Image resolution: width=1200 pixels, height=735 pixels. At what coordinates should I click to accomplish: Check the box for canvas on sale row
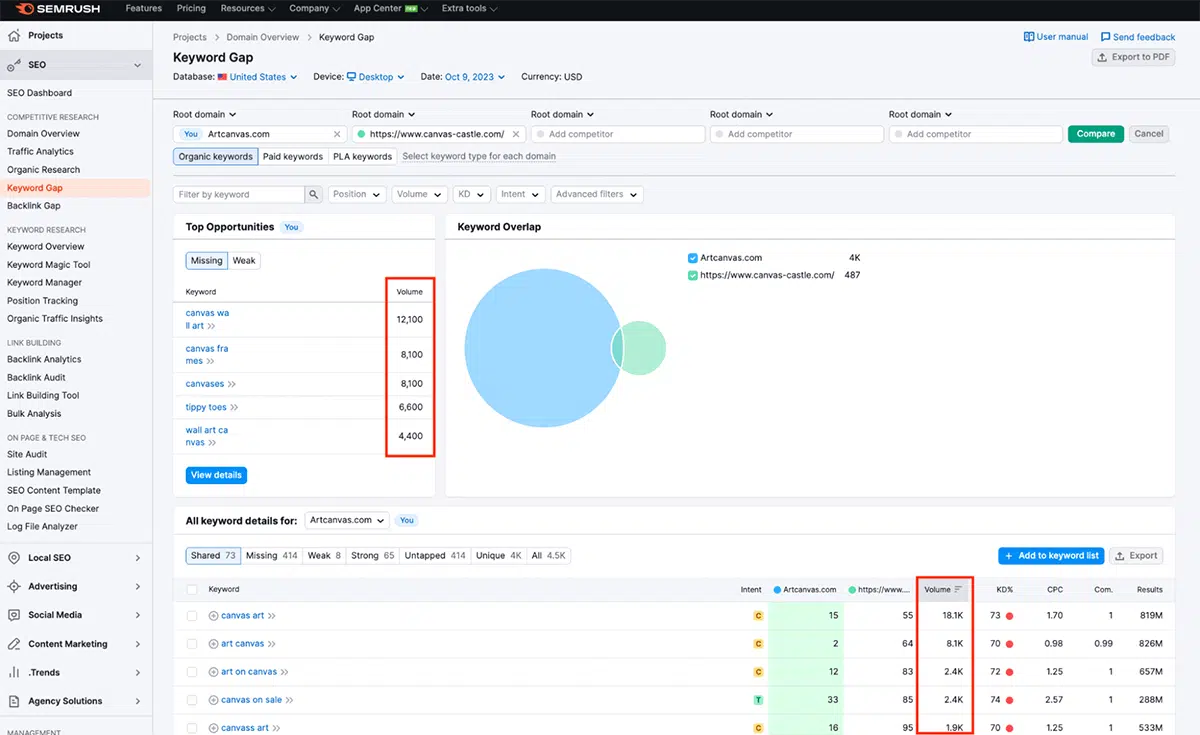tap(192, 700)
